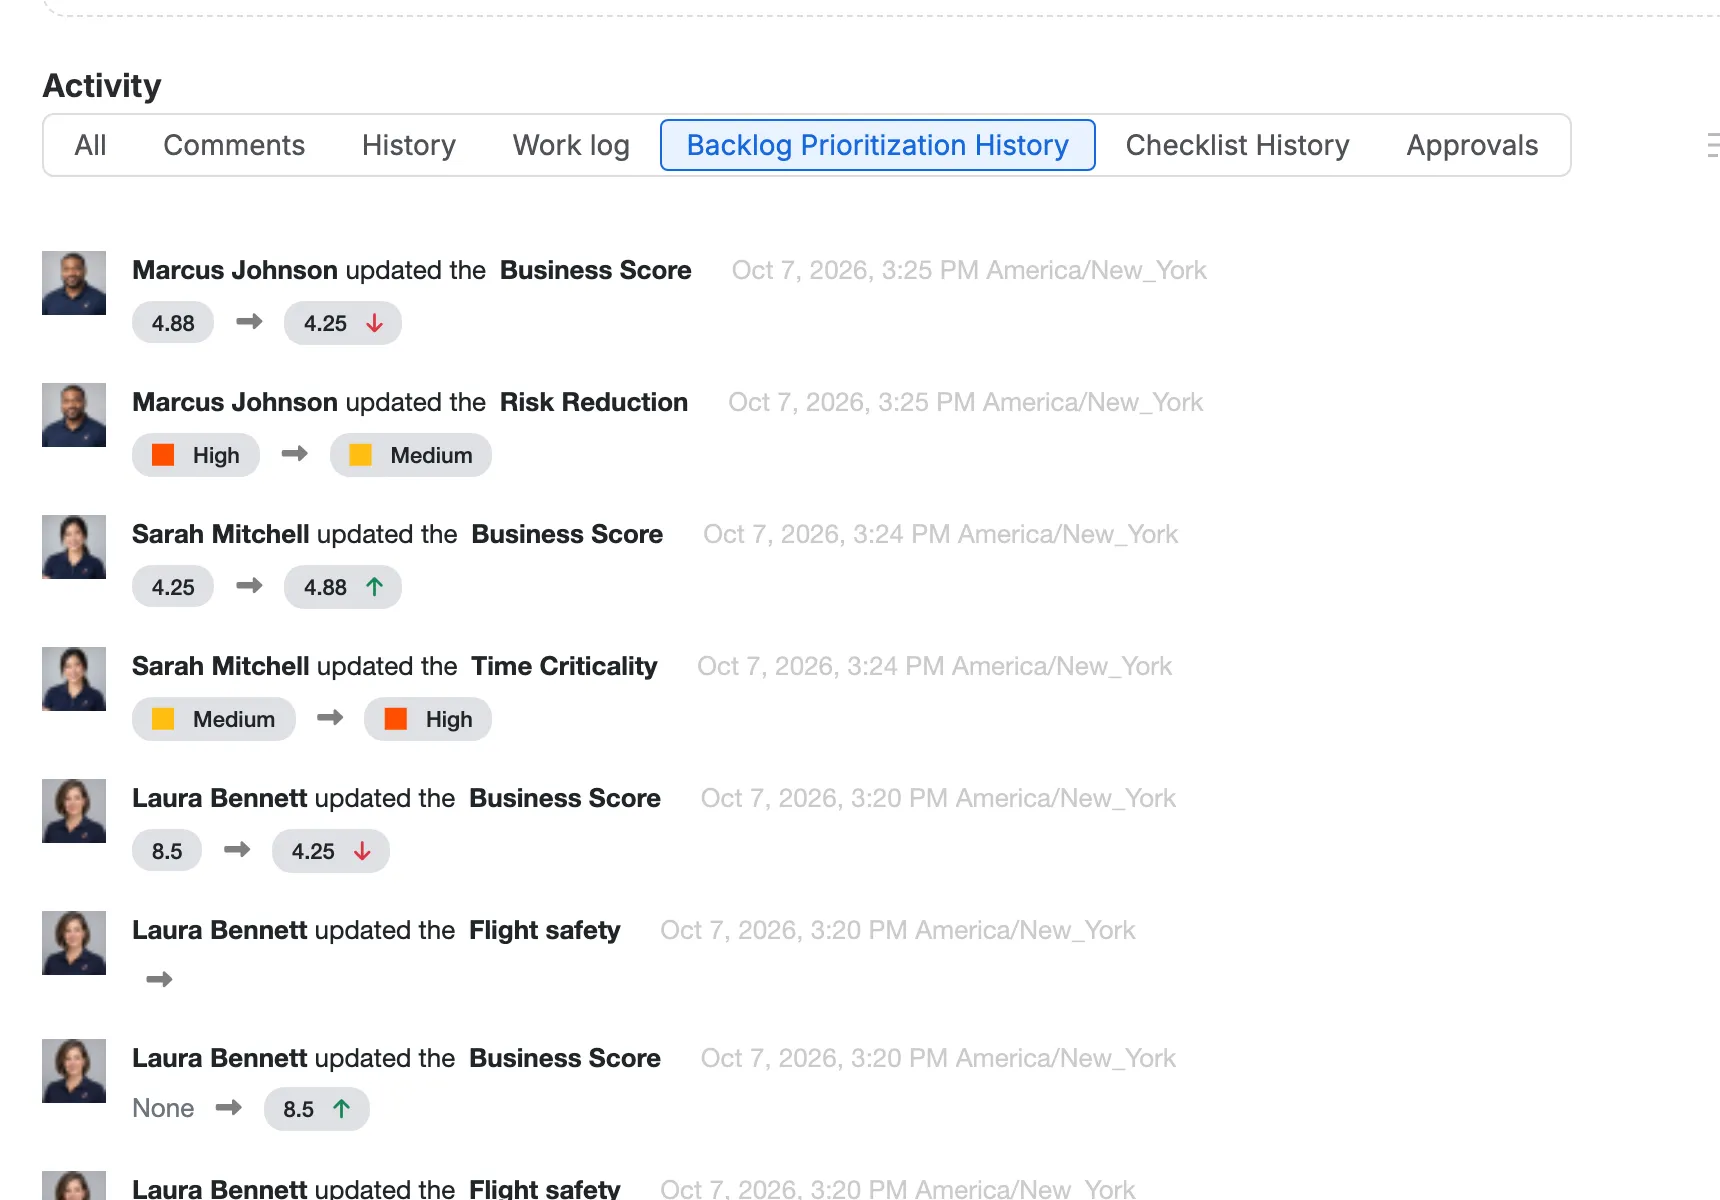The height and width of the screenshot is (1200, 1720).
Task: Click Marcus Johnson's avatar beside Risk Reduction update
Action: click(74, 415)
